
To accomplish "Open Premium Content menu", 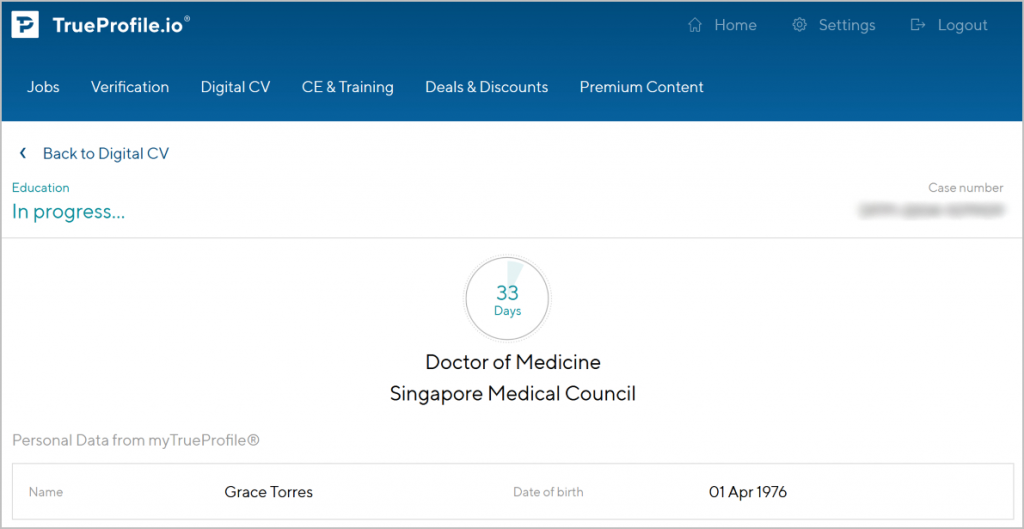I will pyautogui.click(x=641, y=87).
